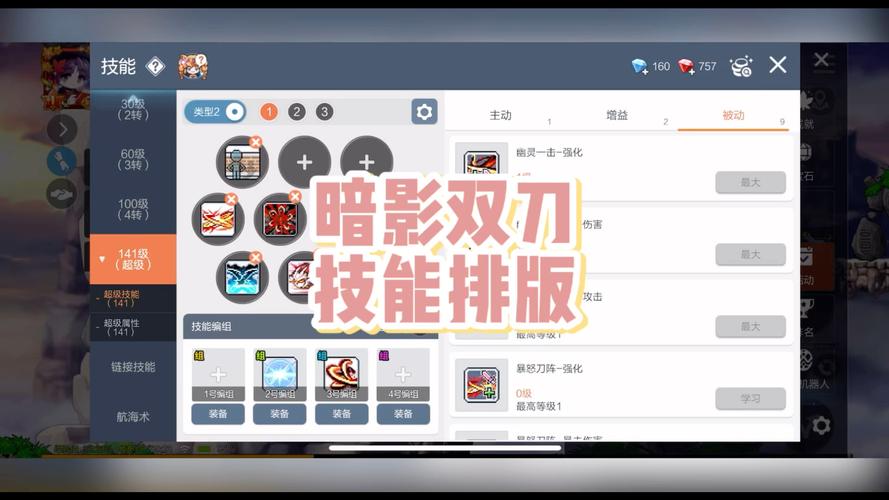
Task: Select skill preset 1
Action: tap(269, 112)
